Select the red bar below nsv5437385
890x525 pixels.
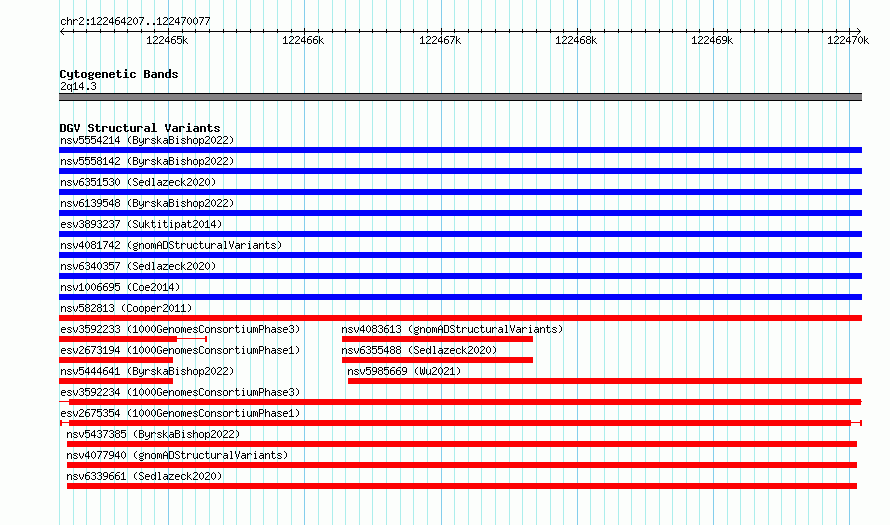[462, 444]
